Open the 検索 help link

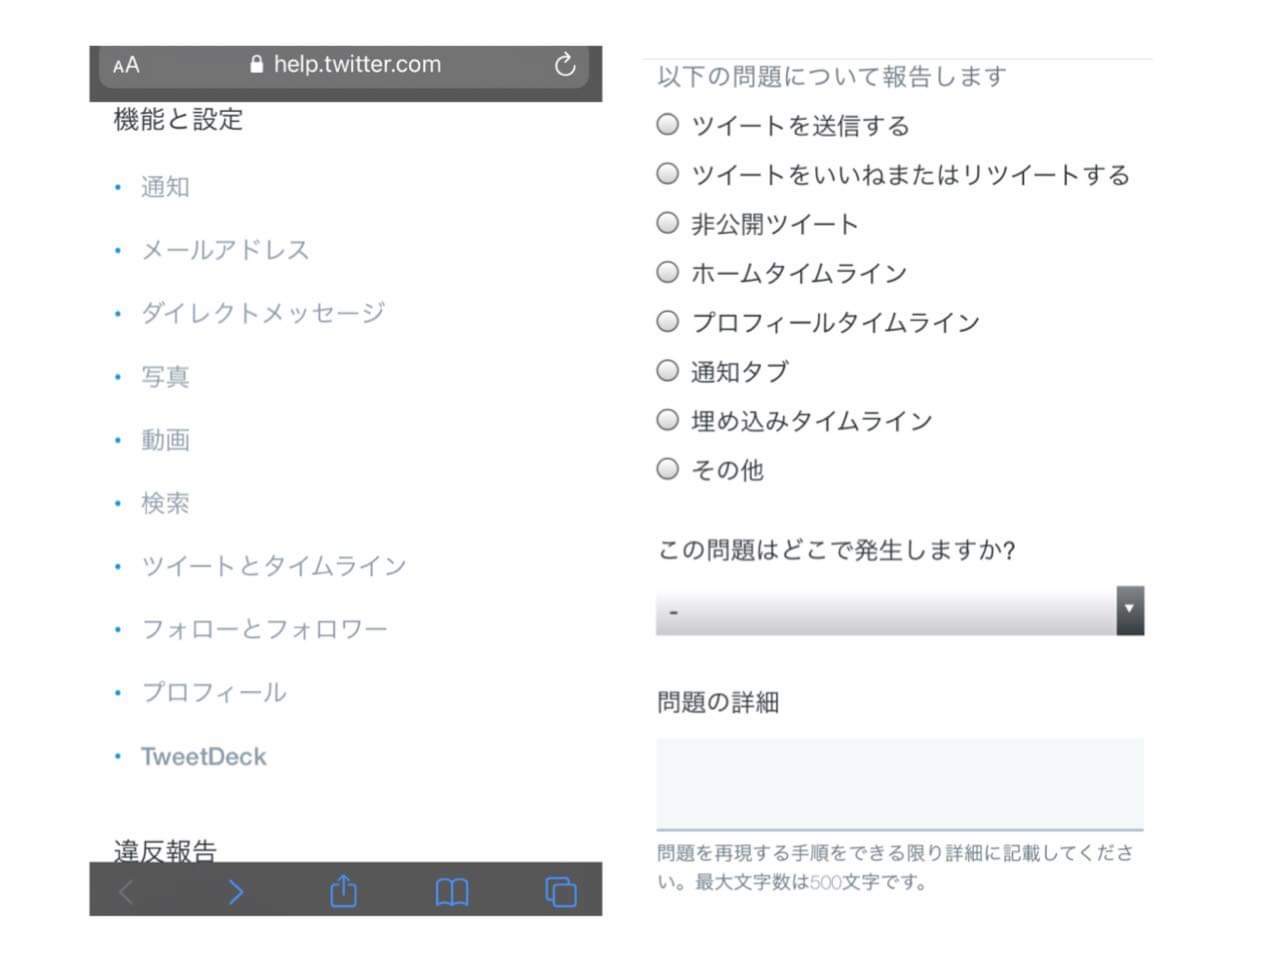[165, 503]
